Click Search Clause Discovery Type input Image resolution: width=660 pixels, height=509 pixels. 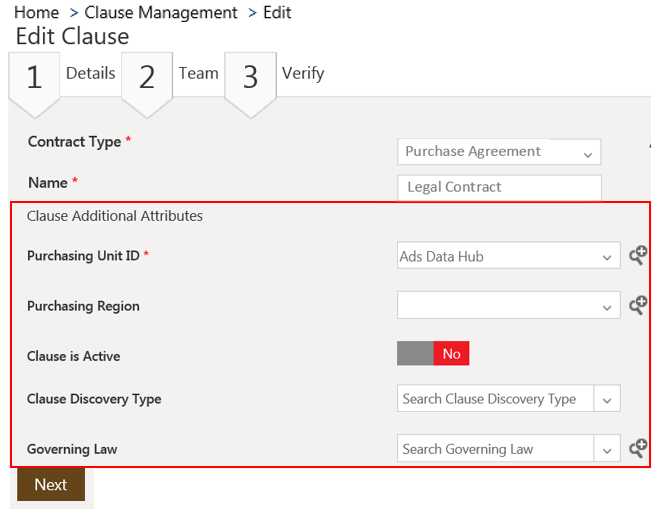coord(495,399)
